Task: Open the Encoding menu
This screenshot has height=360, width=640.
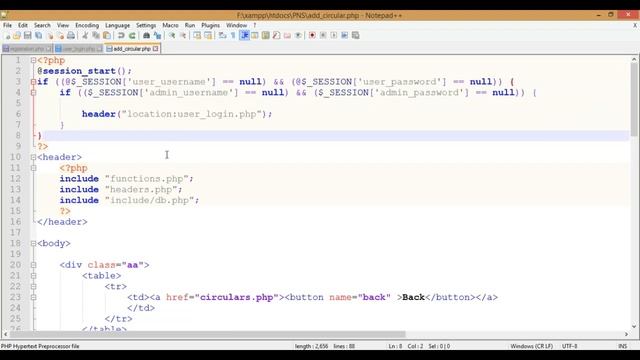Action: [x=87, y=25]
